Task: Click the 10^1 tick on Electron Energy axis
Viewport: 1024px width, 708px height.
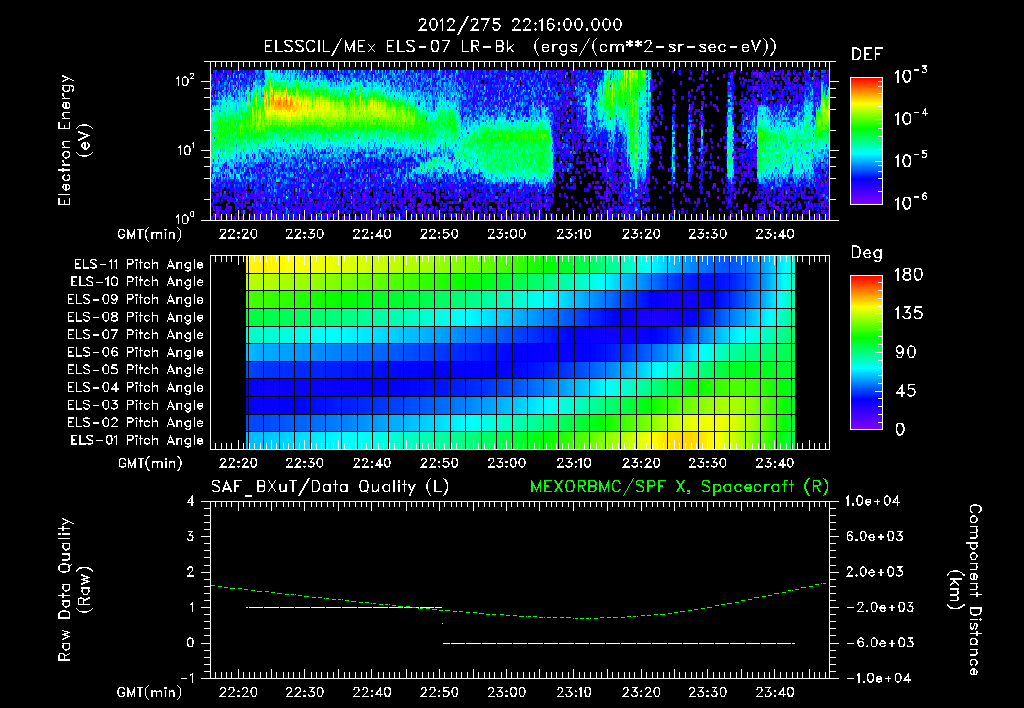Action: click(185, 150)
